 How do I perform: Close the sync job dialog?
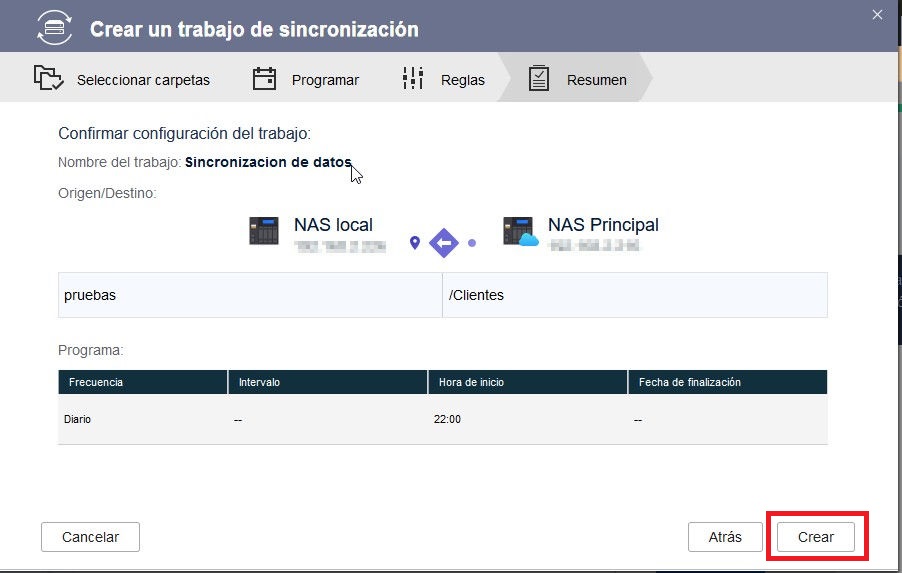(877, 14)
